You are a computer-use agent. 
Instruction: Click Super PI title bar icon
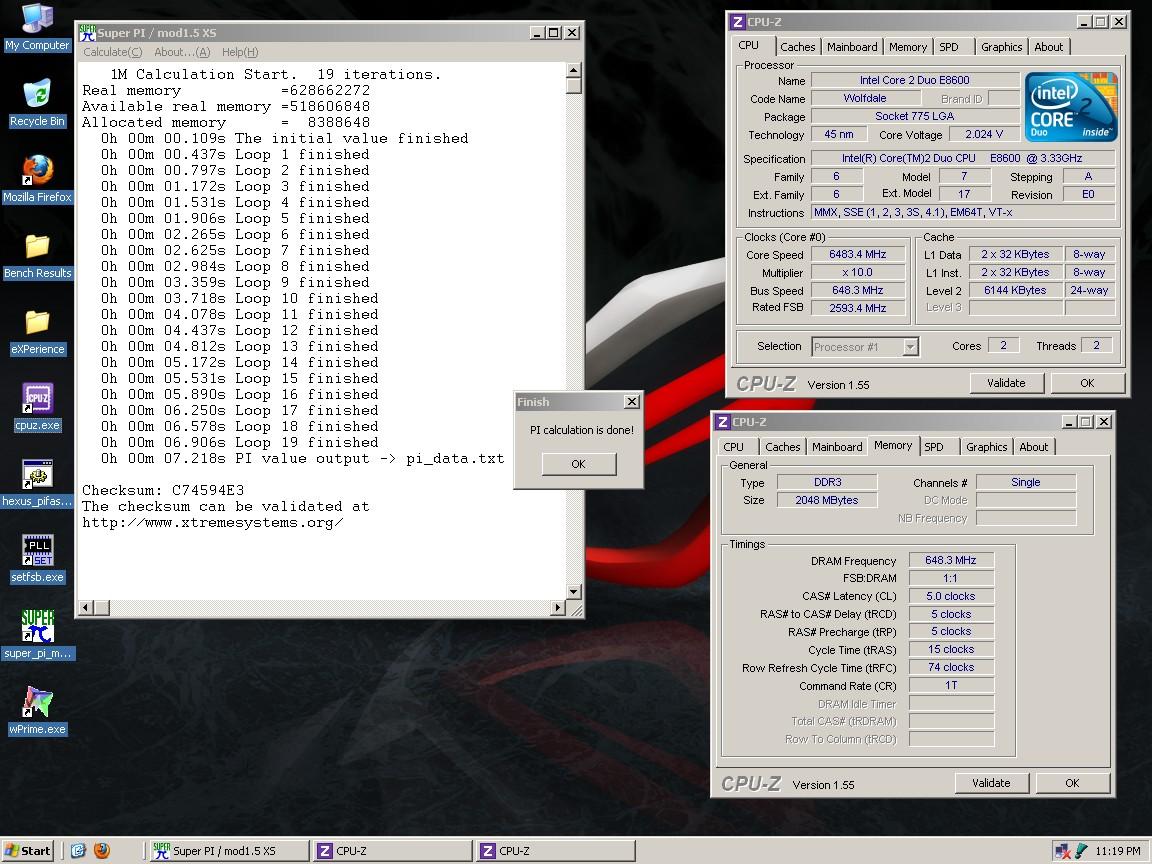87,33
